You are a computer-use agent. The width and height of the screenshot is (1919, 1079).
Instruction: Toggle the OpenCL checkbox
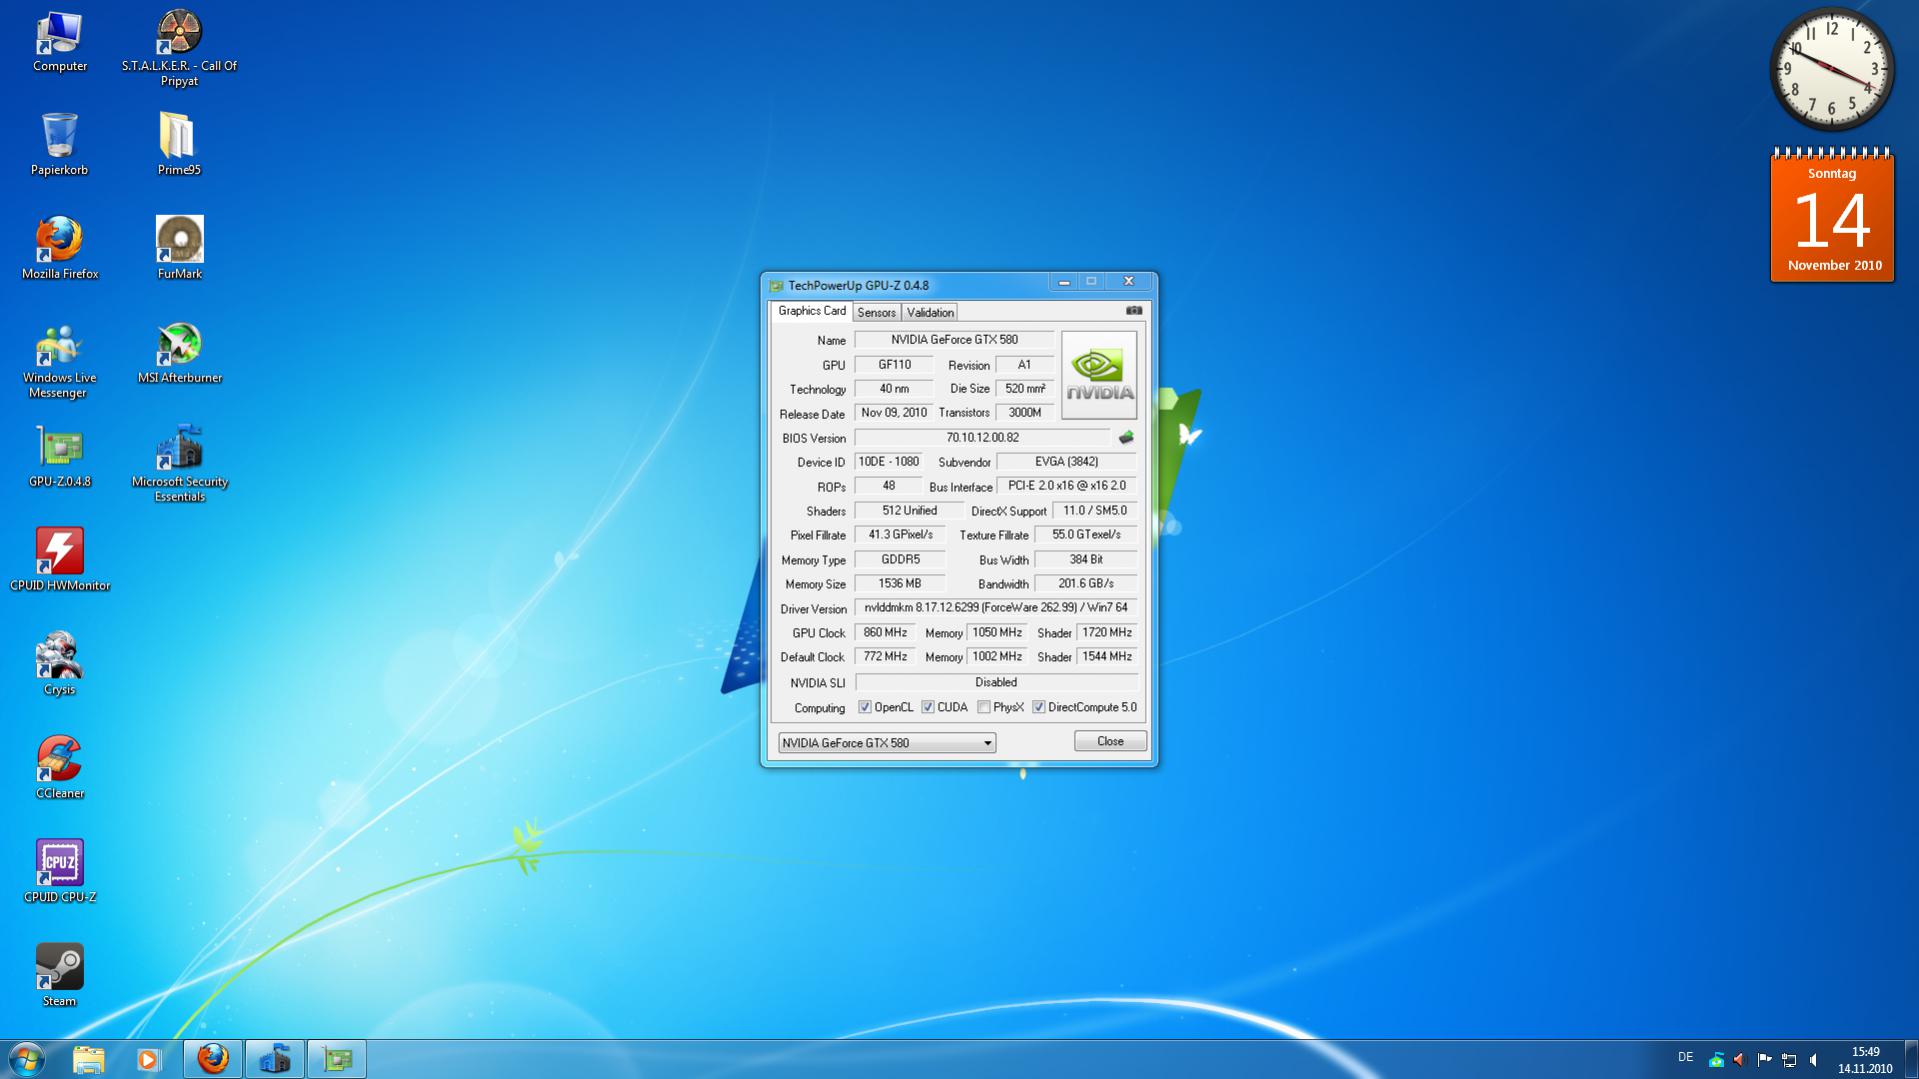click(x=865, y=708)
